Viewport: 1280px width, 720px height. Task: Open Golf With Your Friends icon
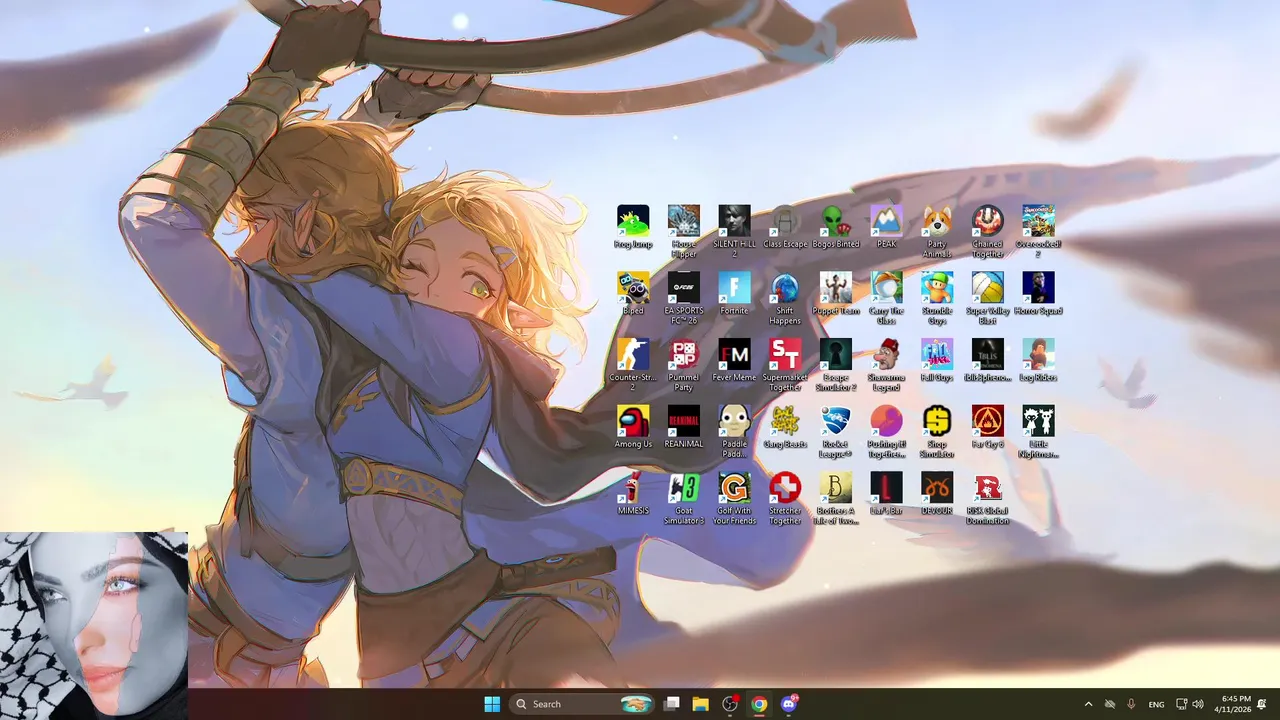734,499
